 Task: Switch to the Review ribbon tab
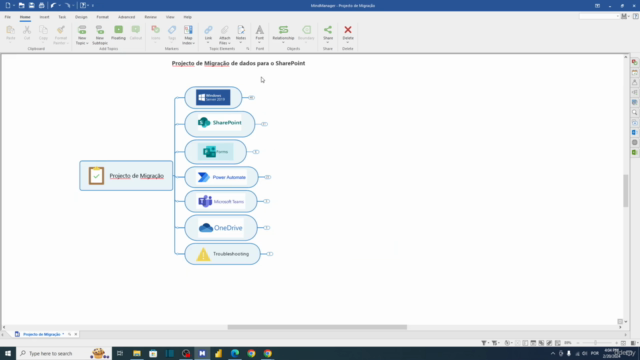150,17
